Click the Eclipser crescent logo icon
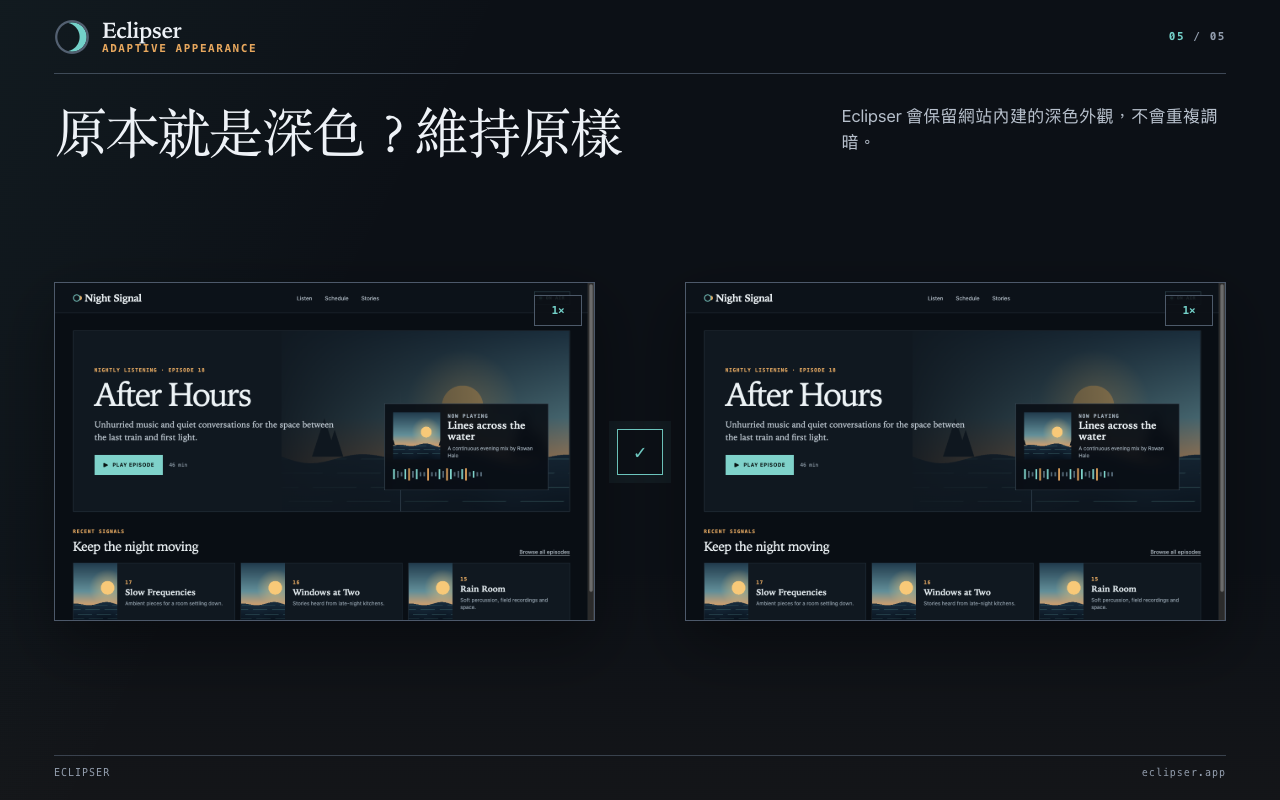 coord(72,37)
